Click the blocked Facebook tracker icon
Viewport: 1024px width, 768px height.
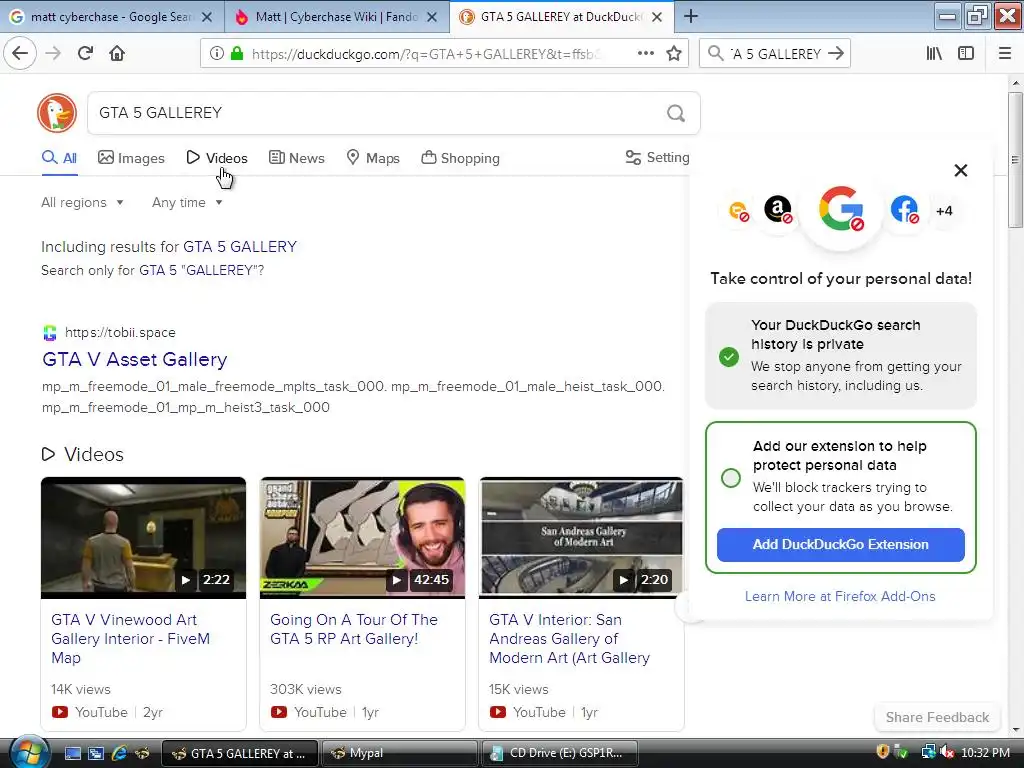pos(904,210)
